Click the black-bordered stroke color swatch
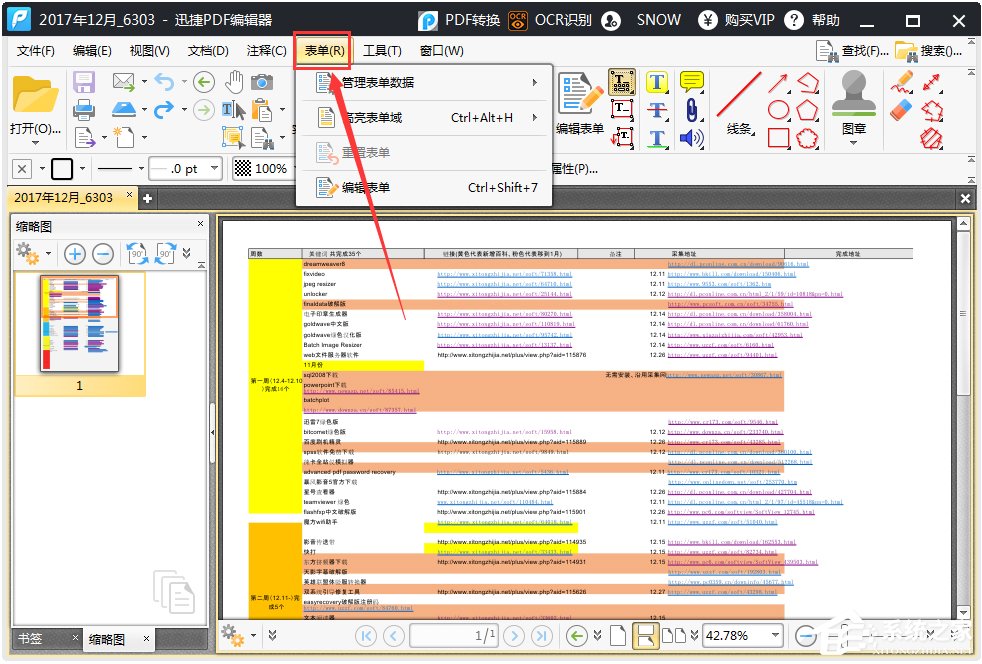 click(x=62, y=169)
